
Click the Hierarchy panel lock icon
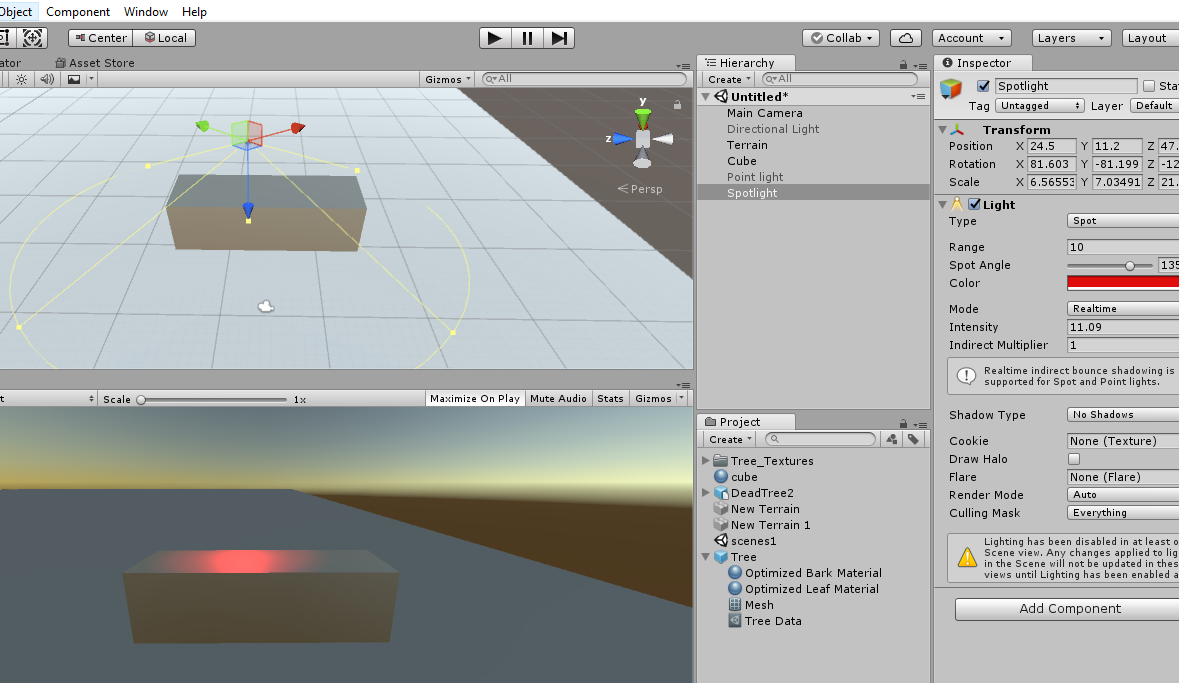tap(903, 63)
